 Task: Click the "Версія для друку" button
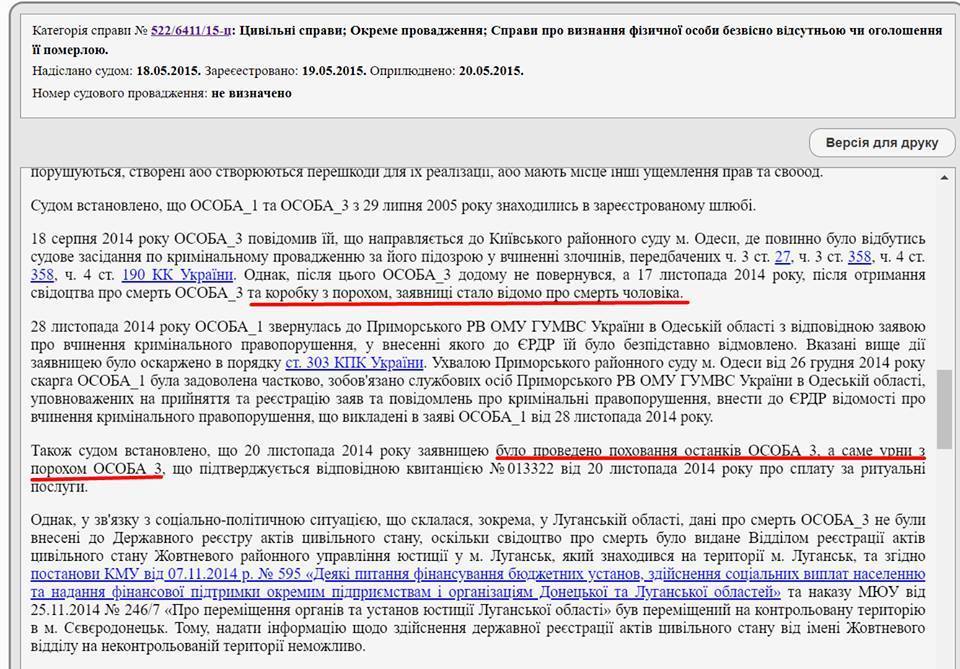tap(884, 143)
